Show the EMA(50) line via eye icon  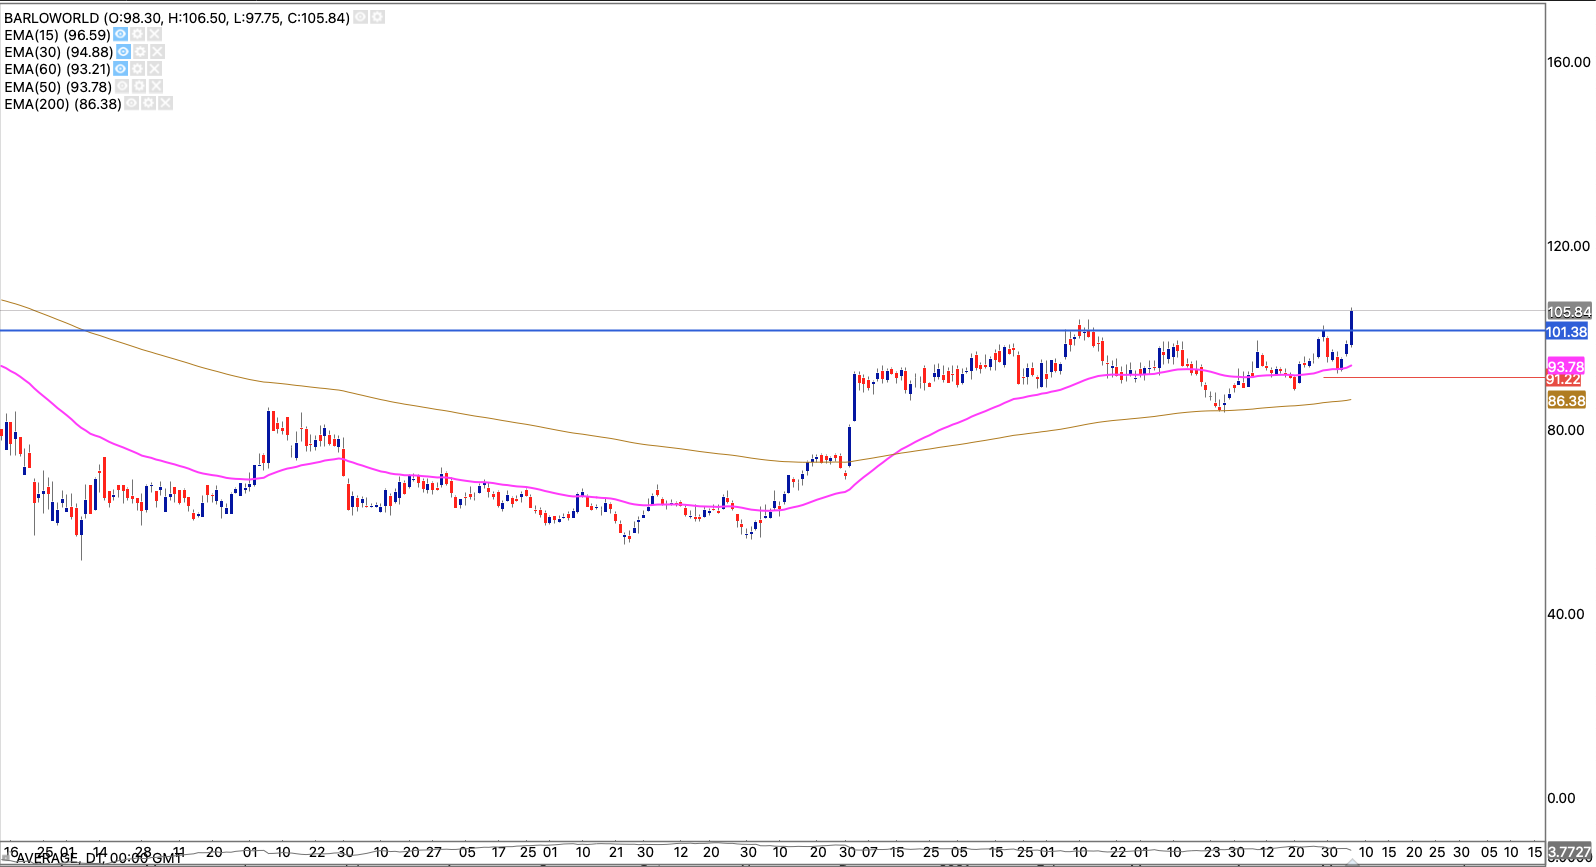(x=122, y=87)
